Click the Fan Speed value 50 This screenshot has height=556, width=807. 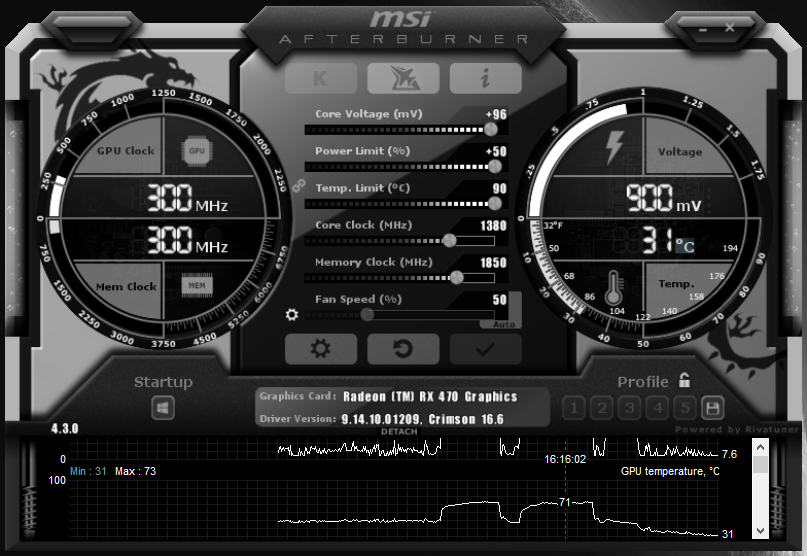click(x=499, y=300)
